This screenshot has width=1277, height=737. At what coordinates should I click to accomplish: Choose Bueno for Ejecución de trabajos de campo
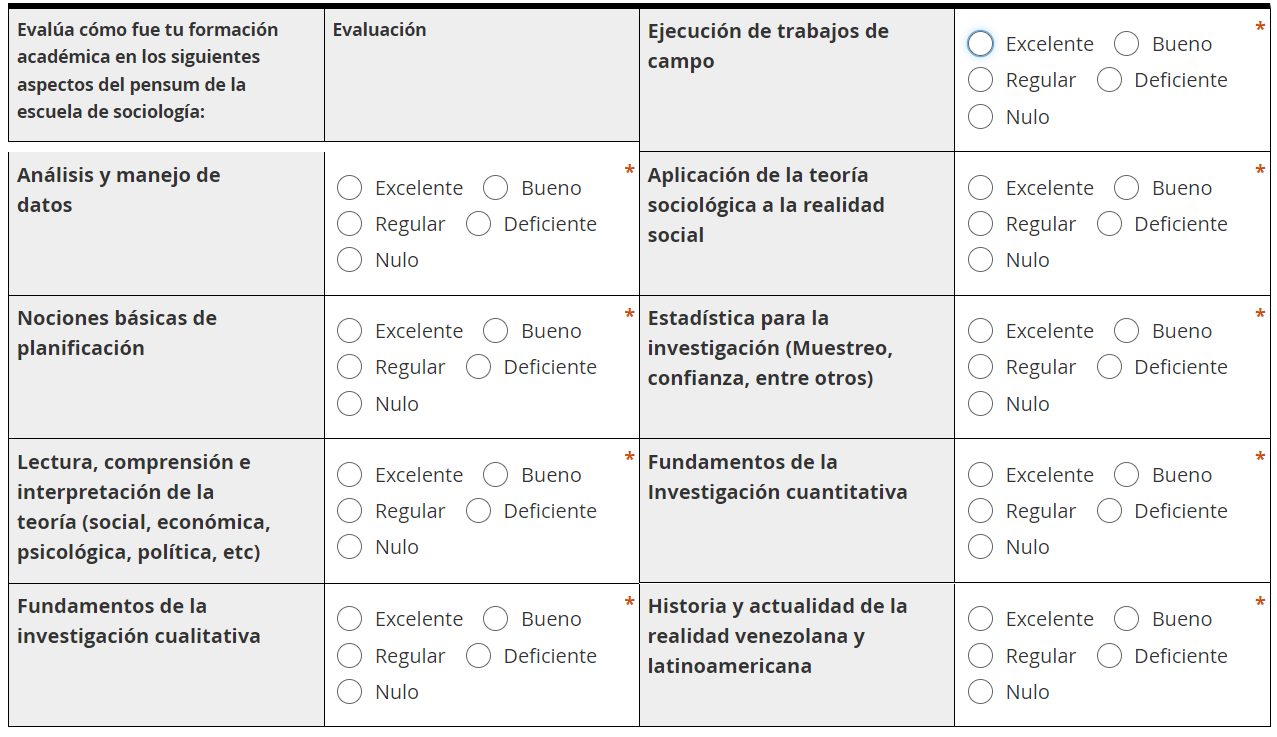coord(1126,44)
